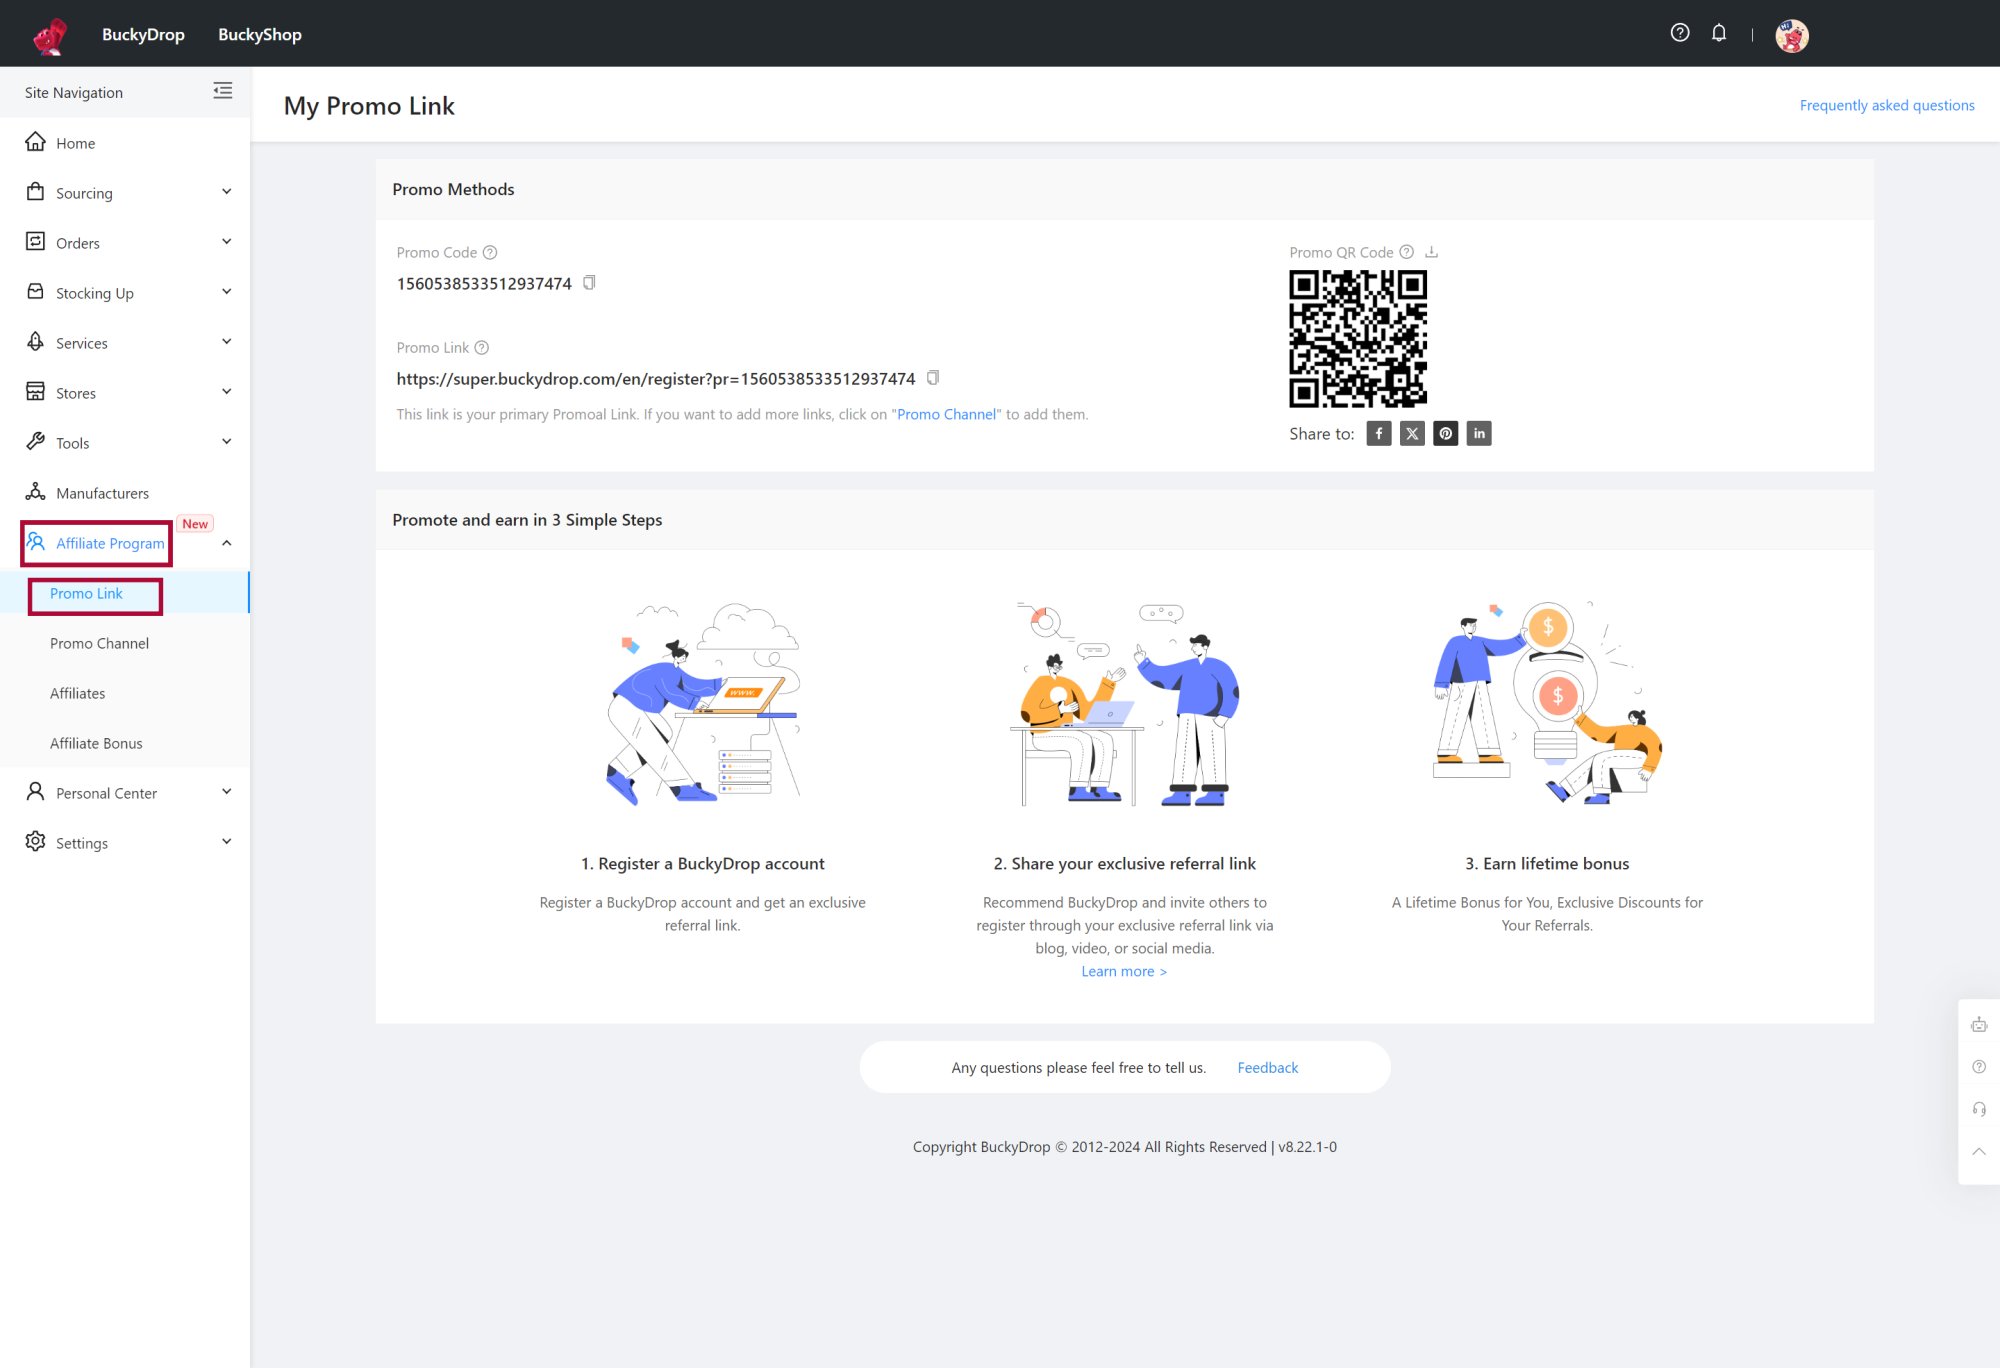Expand the Sourcing menu chevron
This screenshot has height=1368, width=2000.
point(227,192)
